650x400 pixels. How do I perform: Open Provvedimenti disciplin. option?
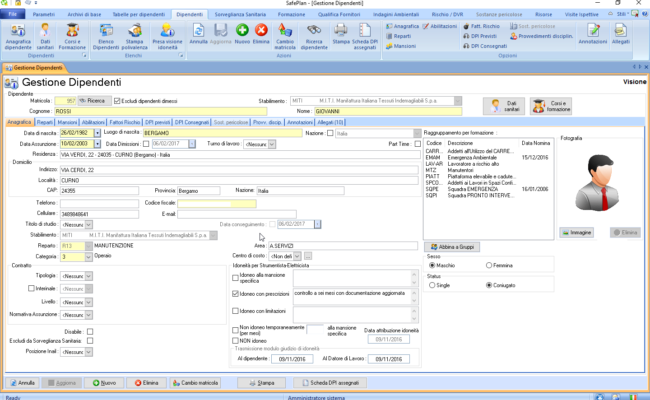[541, 36]
